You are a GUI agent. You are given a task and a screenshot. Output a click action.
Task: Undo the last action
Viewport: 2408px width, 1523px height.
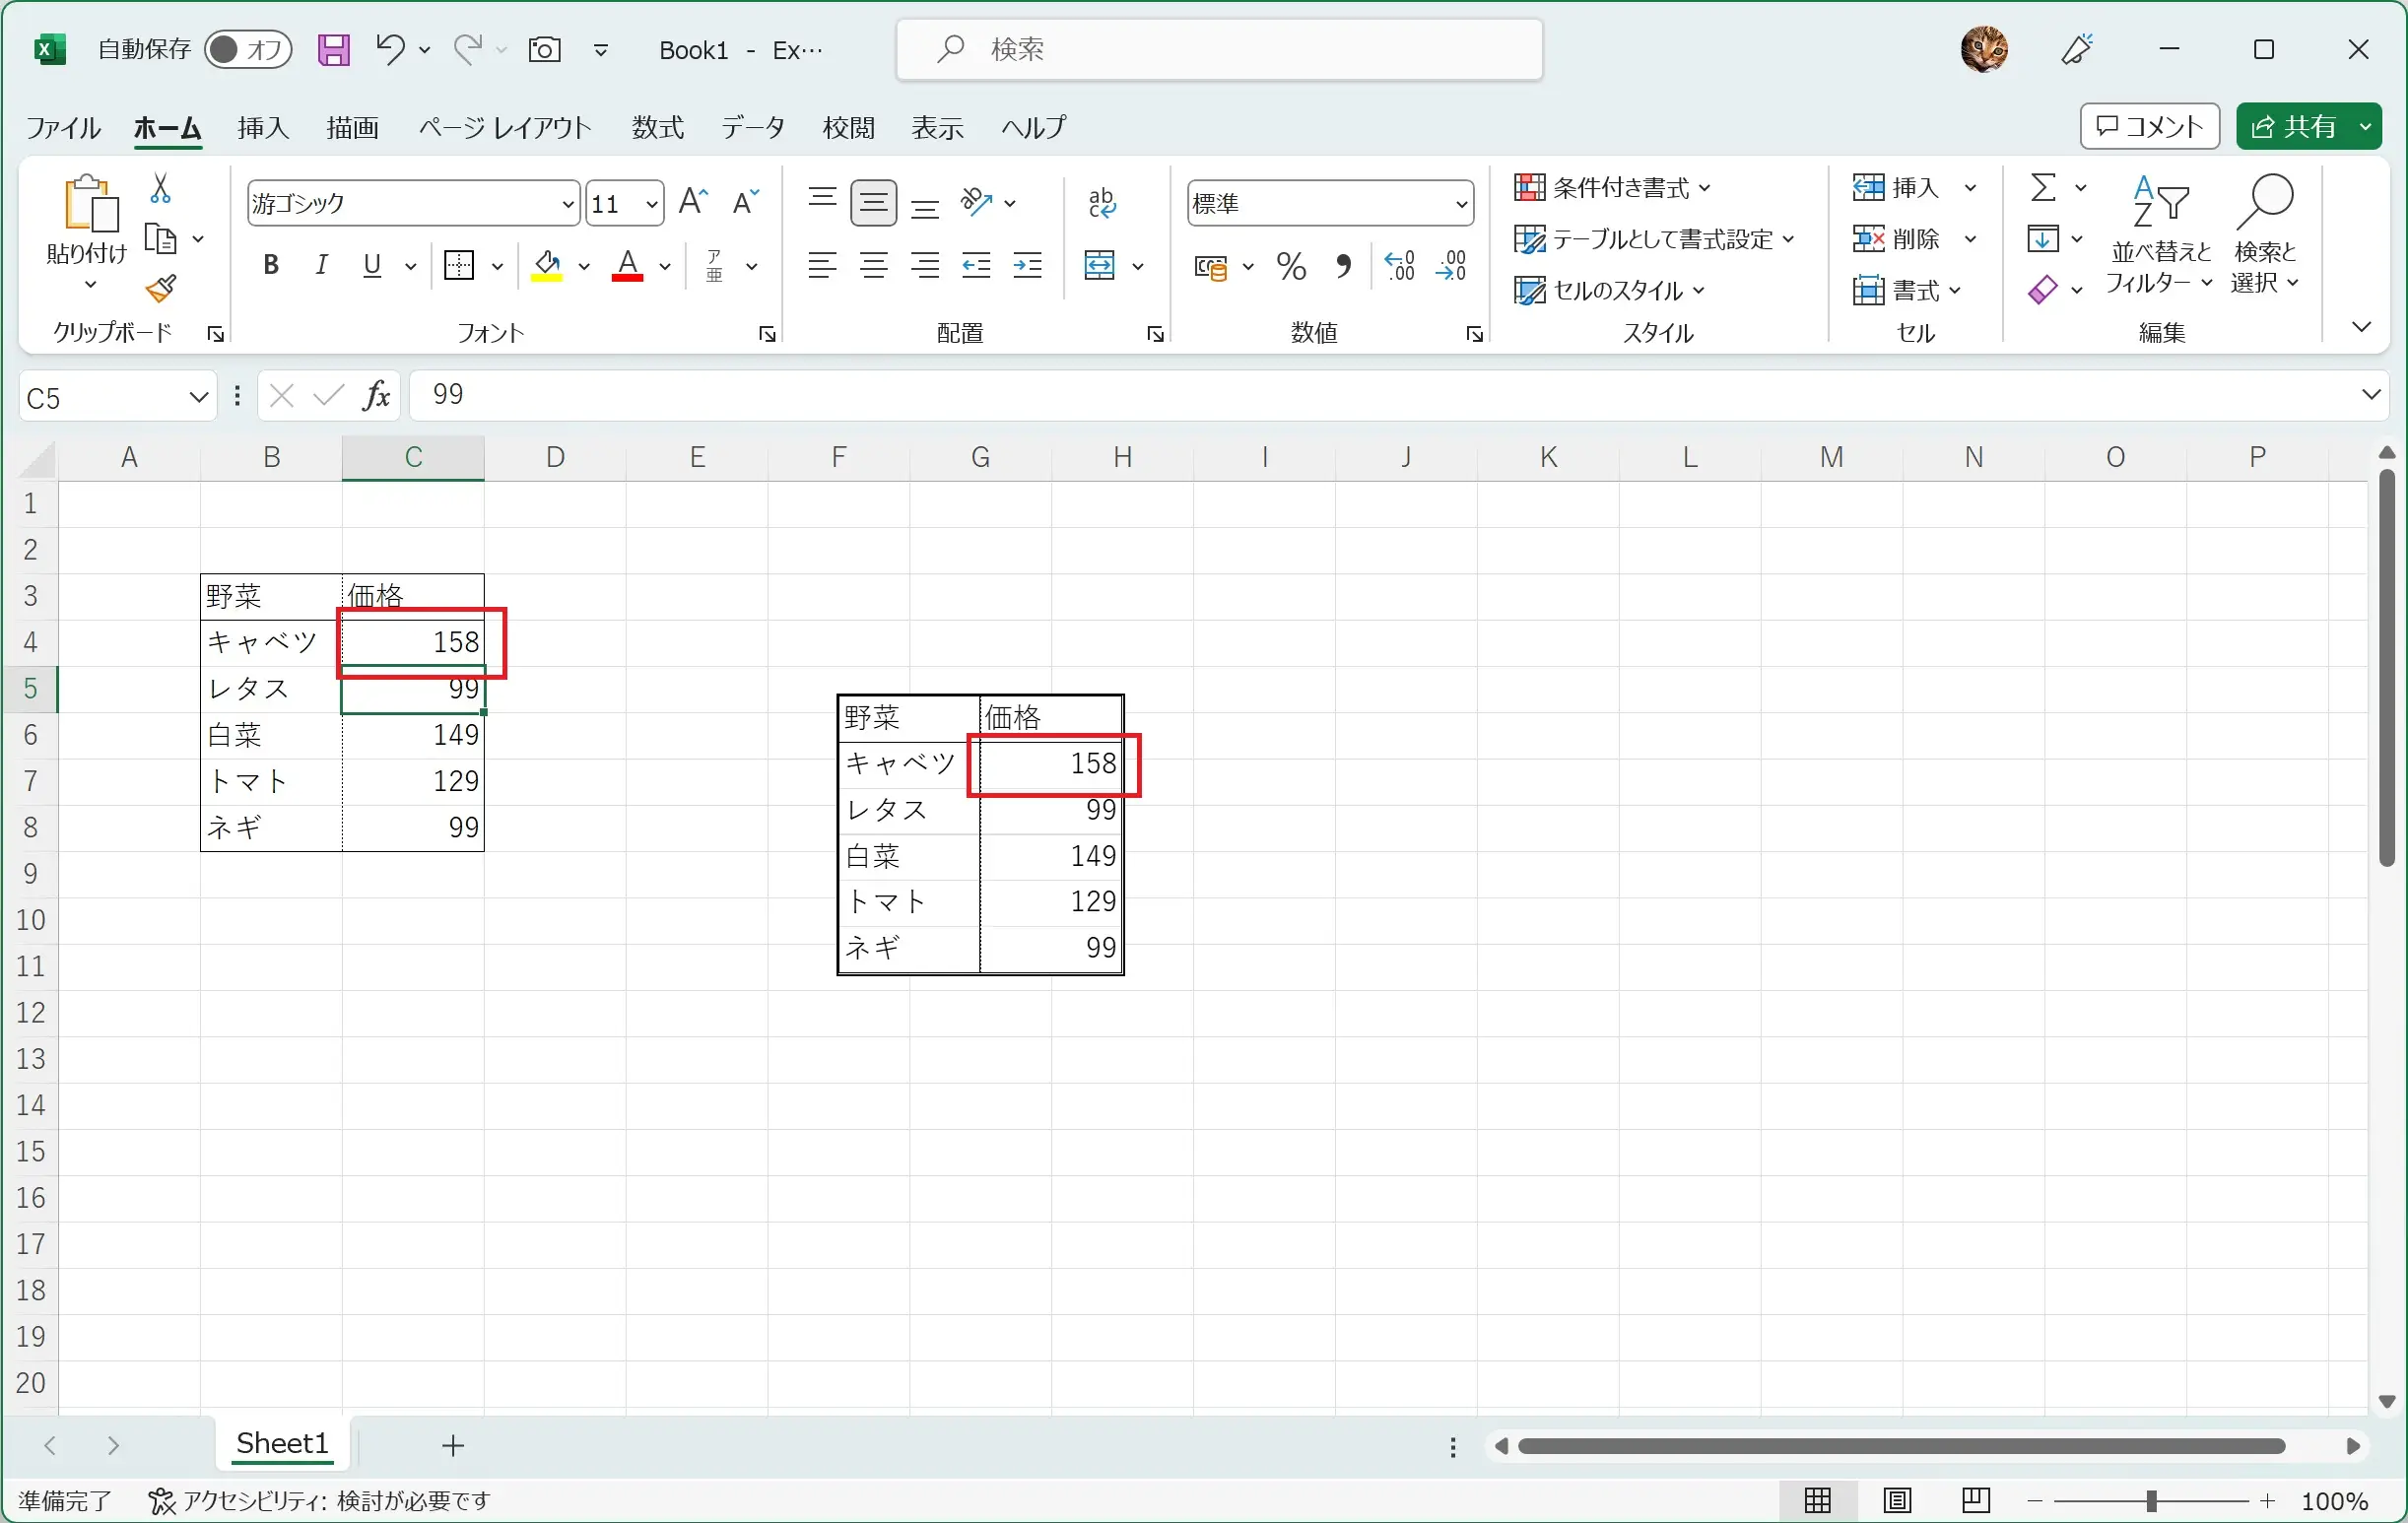(389, 49)
